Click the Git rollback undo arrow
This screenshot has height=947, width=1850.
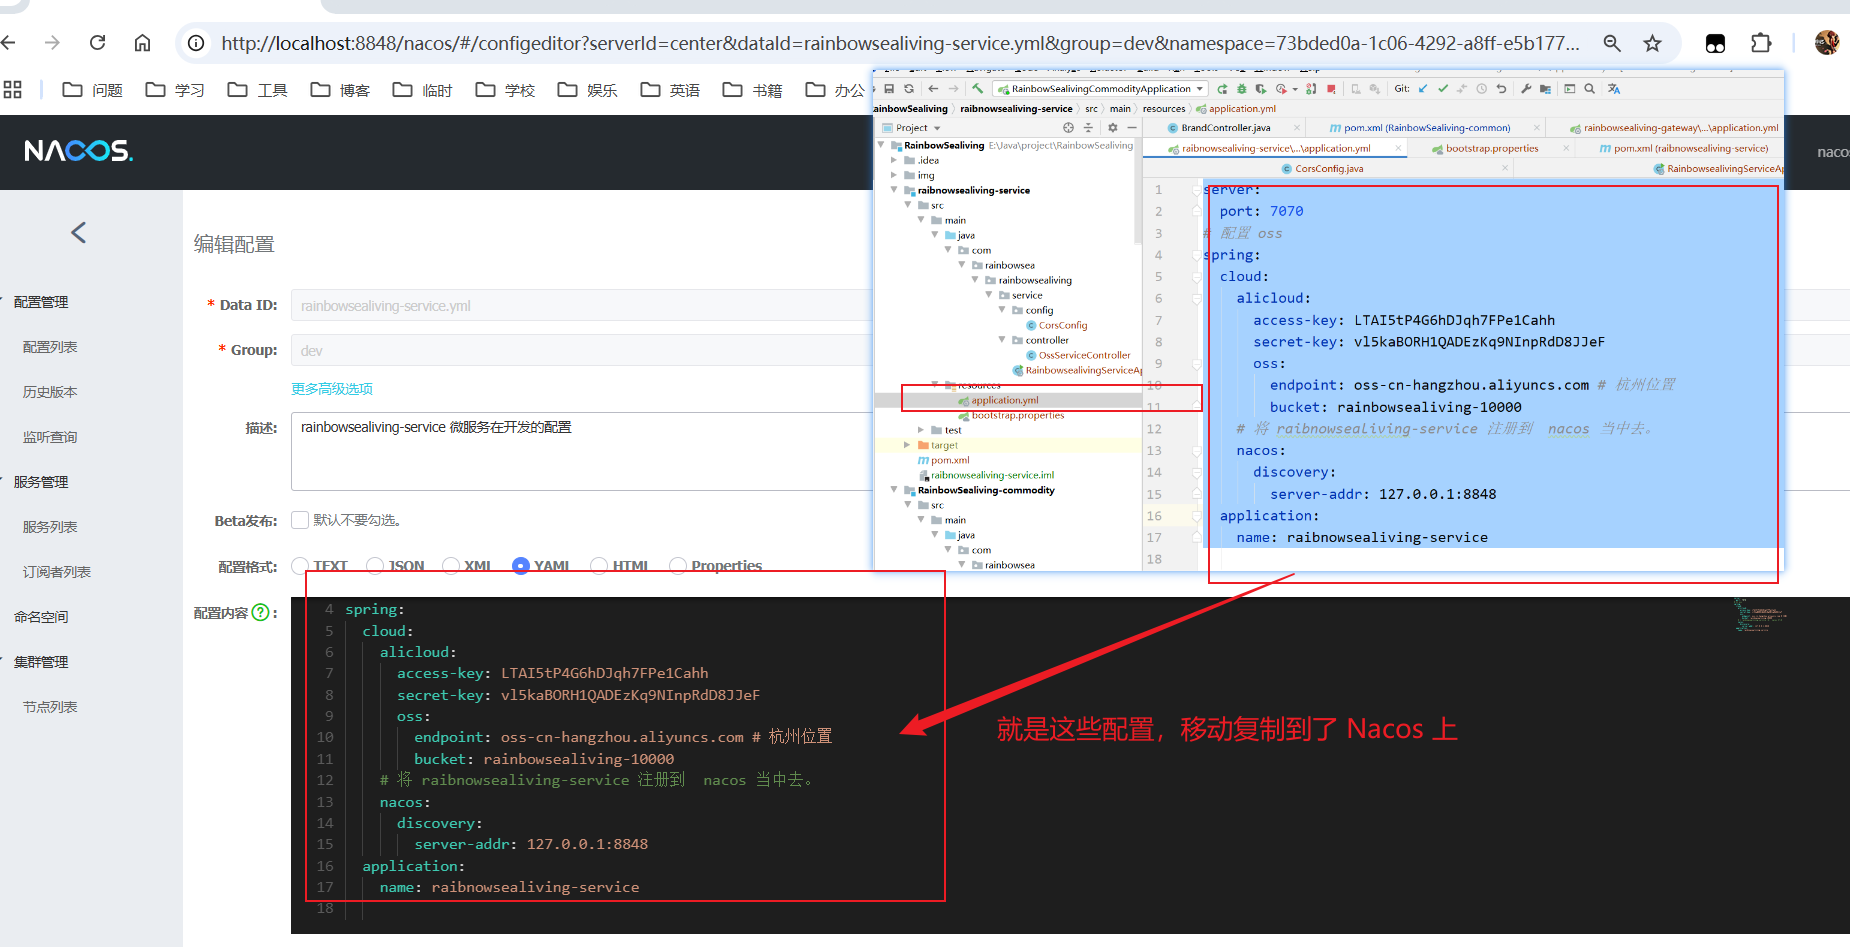(x=1501, y=89)
